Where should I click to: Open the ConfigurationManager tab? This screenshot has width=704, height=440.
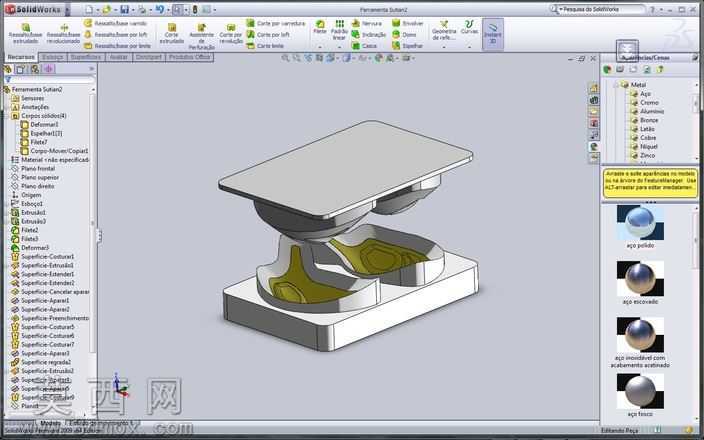click(x=35, y=69)
